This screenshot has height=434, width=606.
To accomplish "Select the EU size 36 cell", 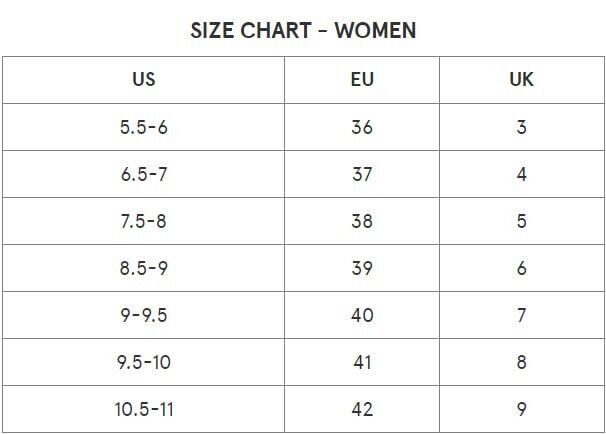I will tap(362, 127).
